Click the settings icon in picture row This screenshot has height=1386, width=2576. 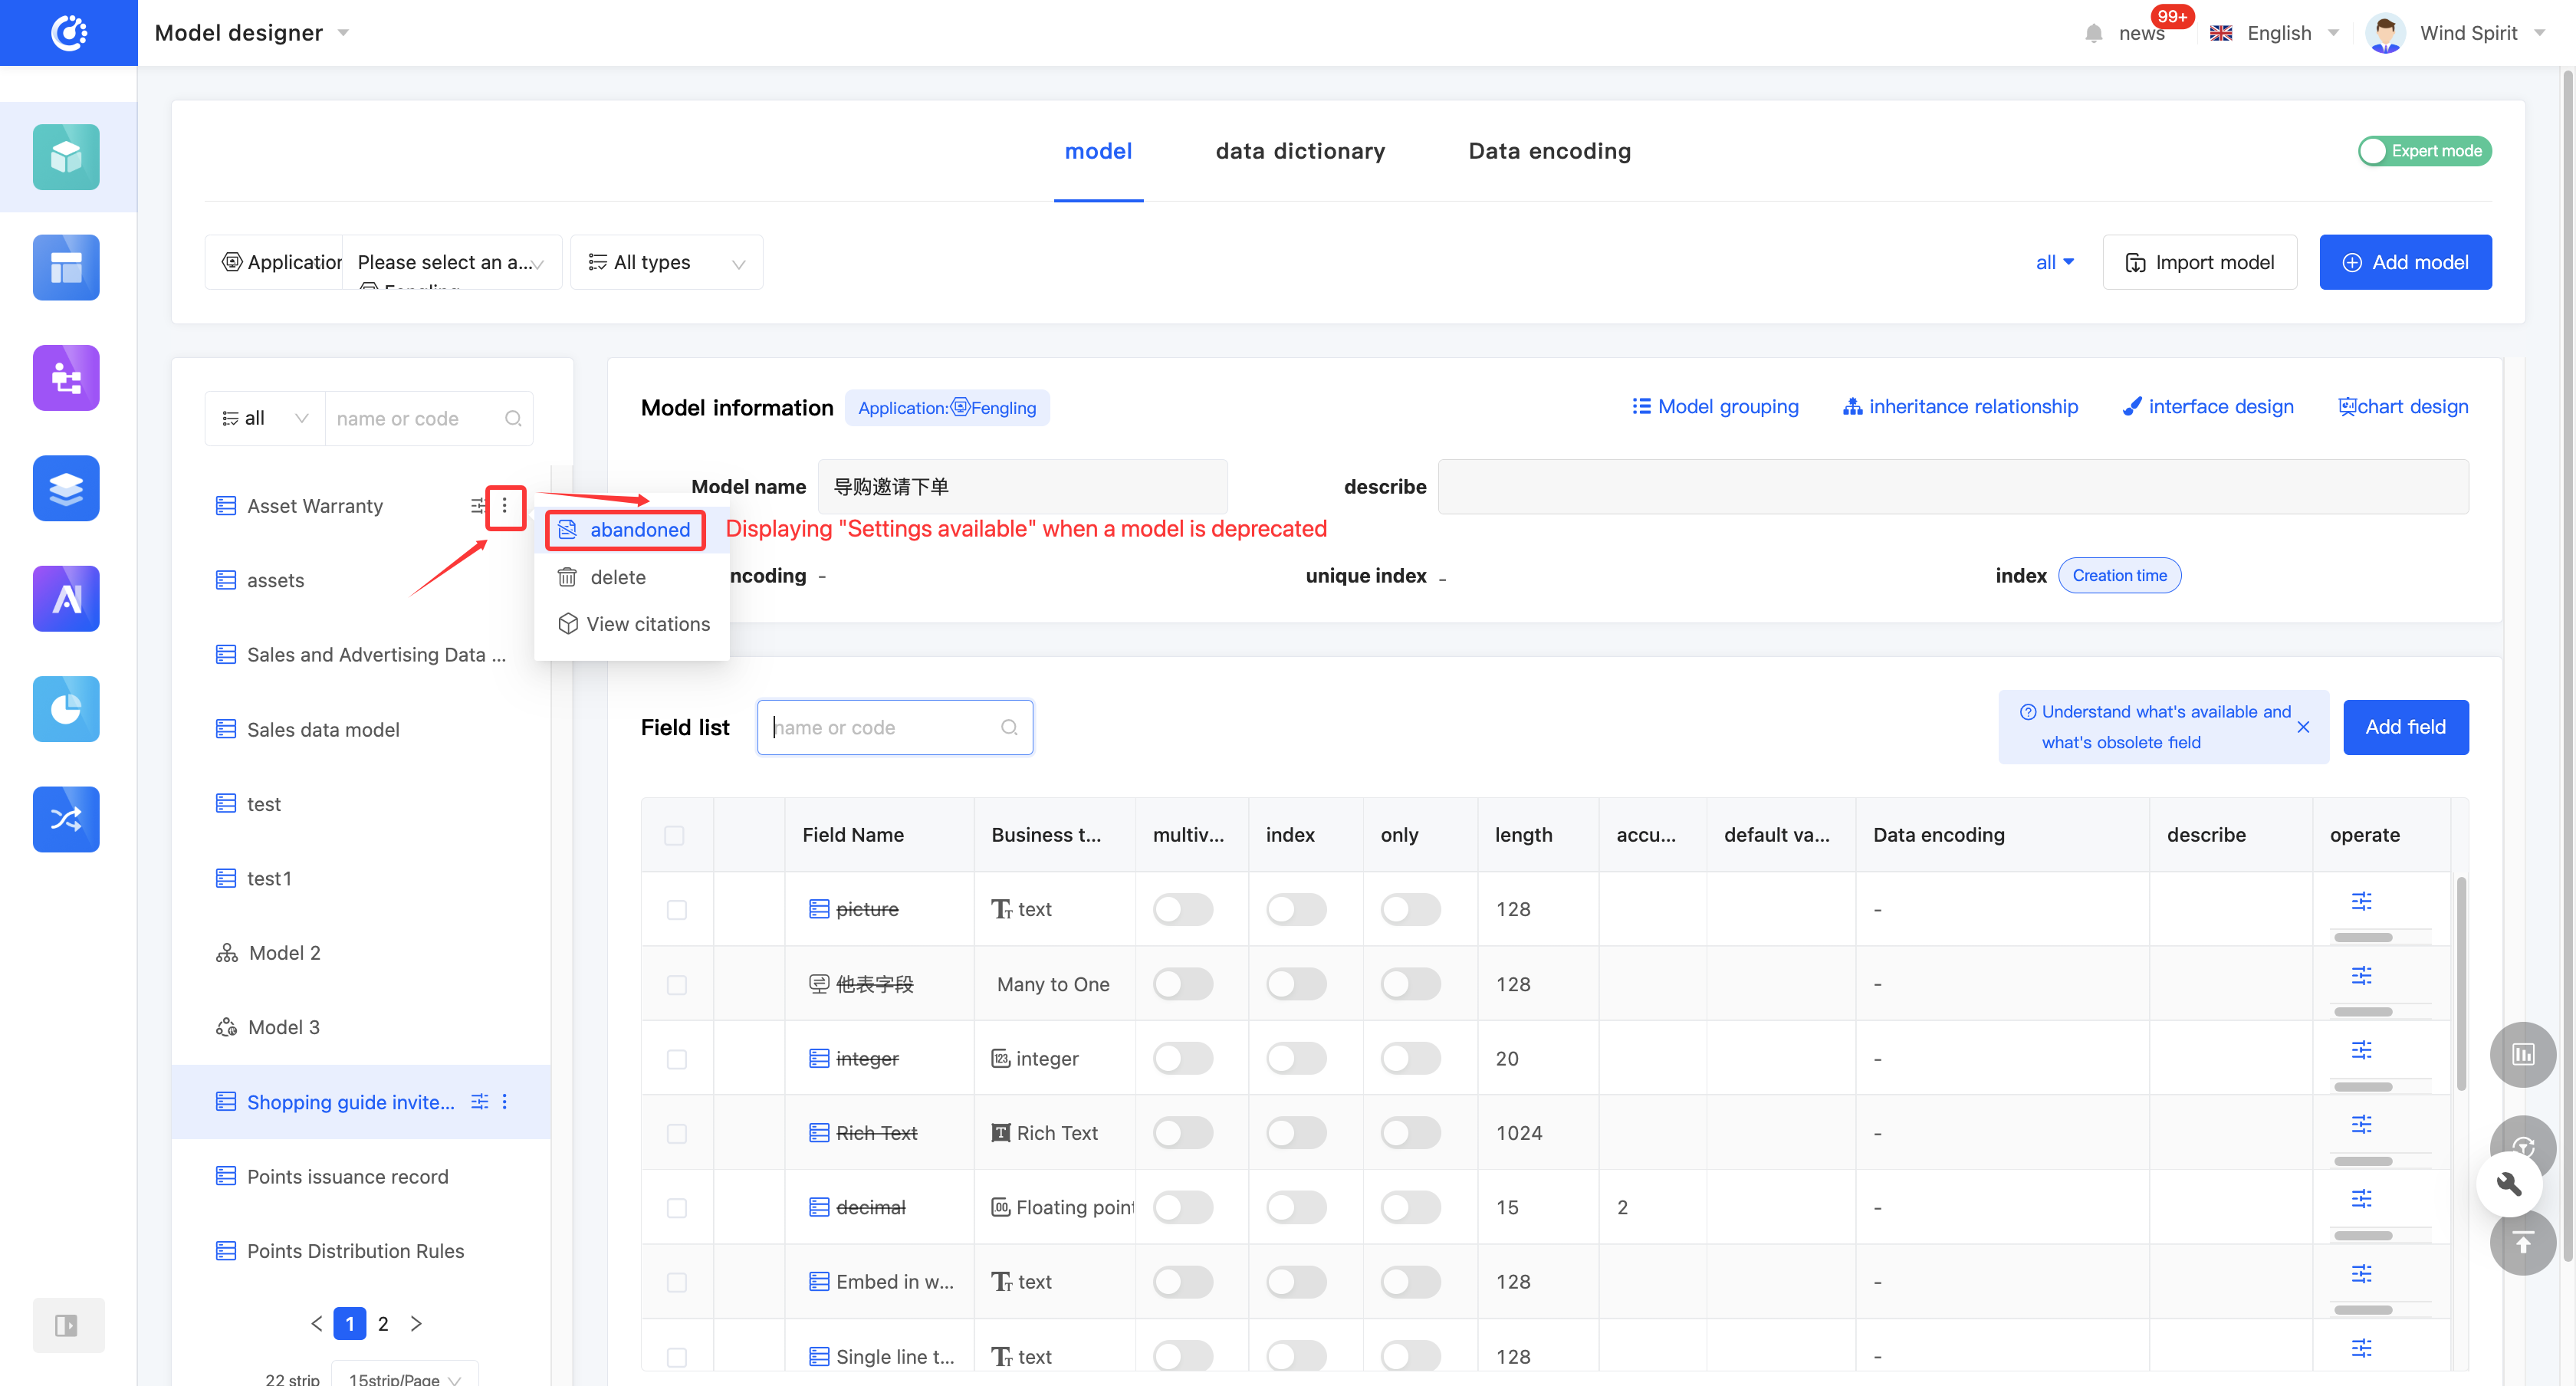click(x=2361, y=901)
